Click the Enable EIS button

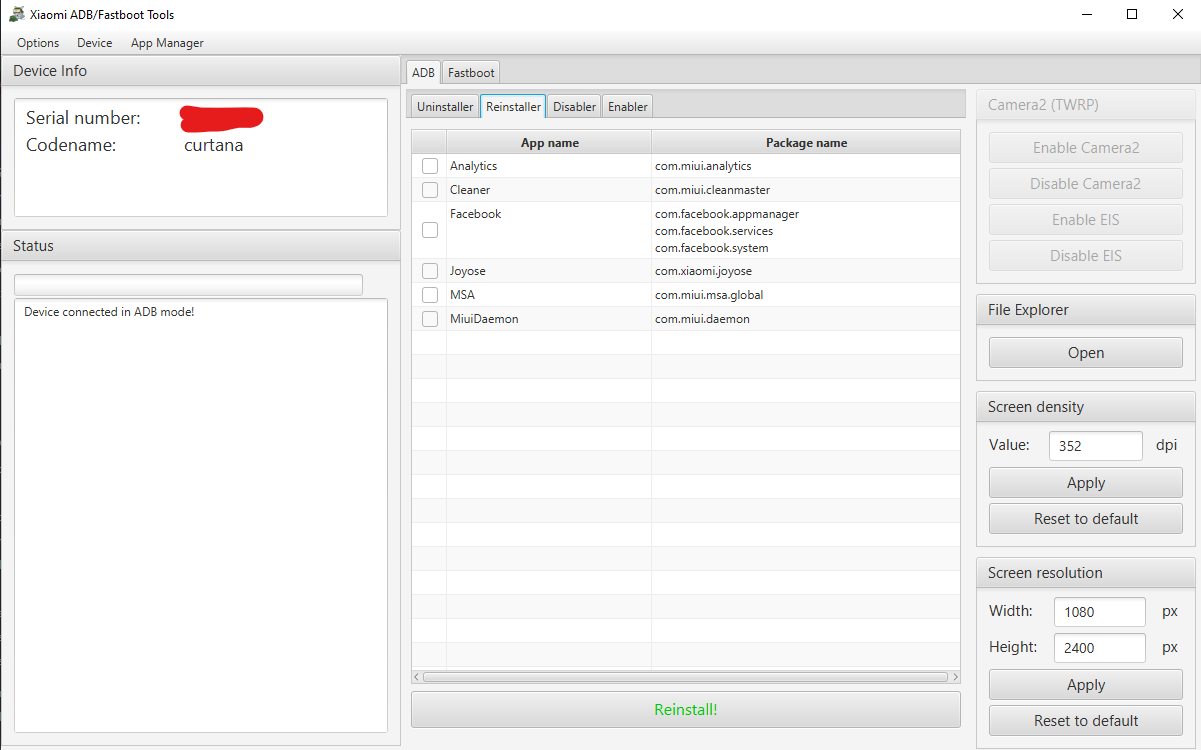coord(1086,220)
